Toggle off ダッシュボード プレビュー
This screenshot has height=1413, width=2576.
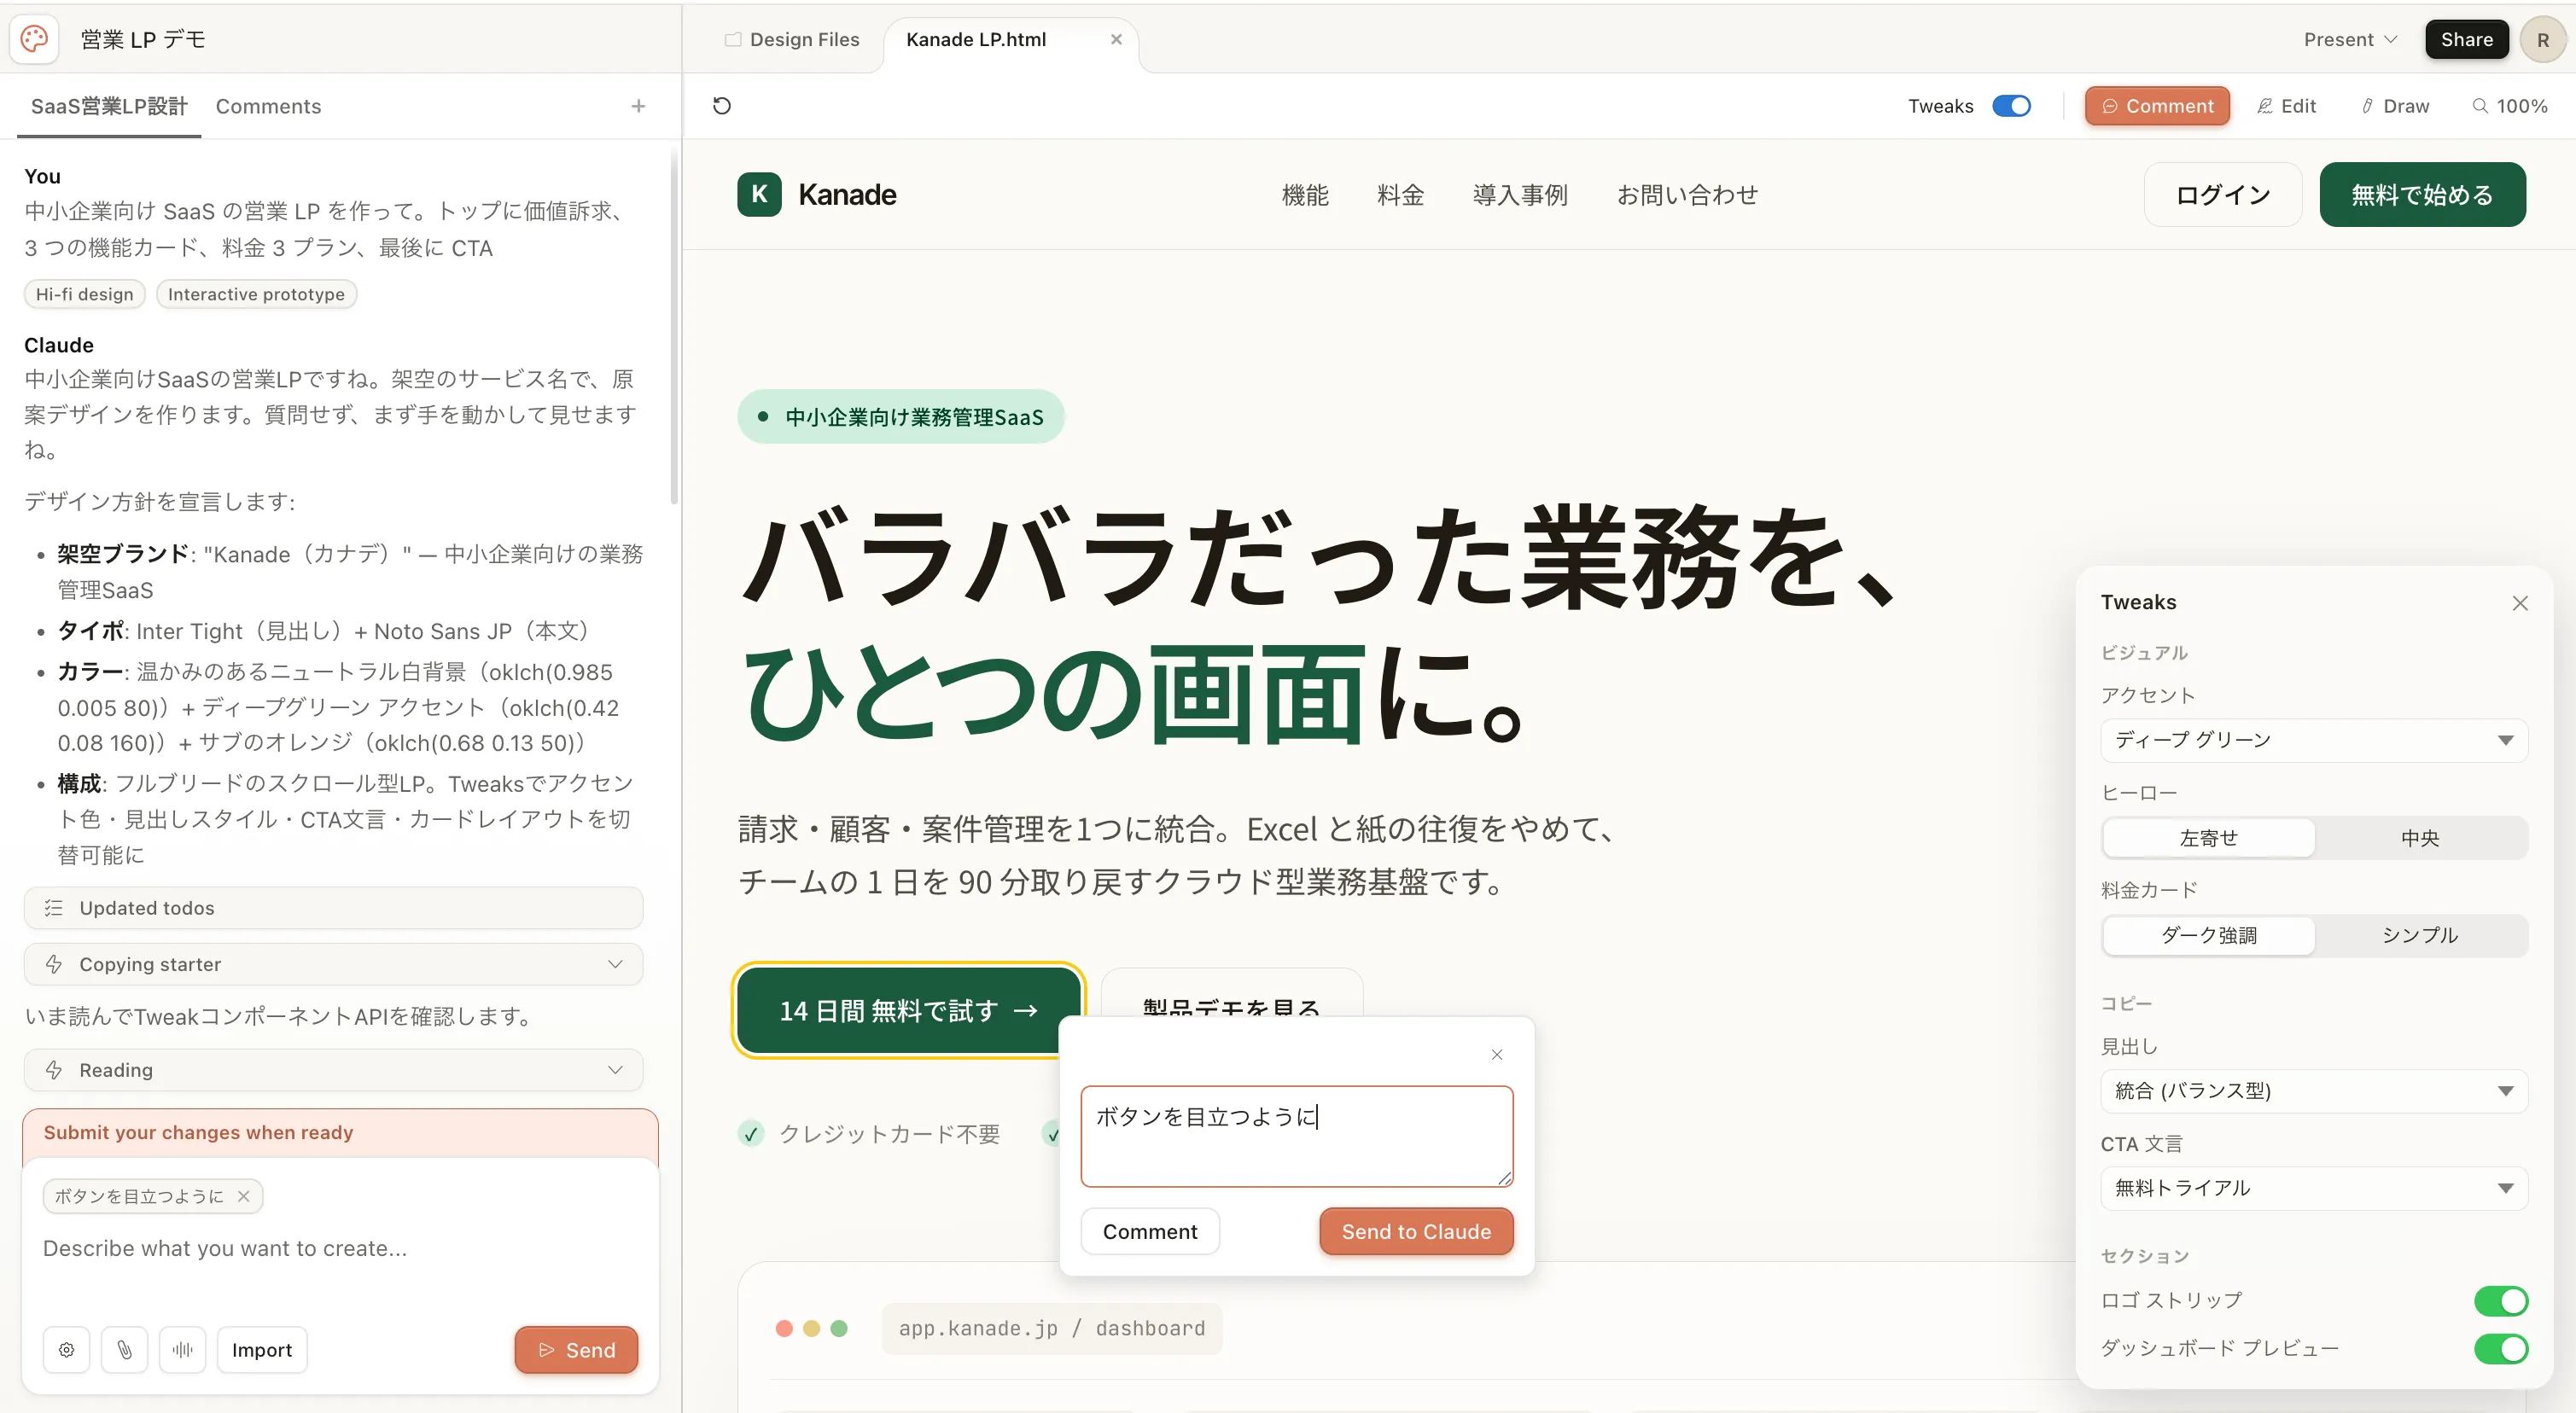[2501, 1348]
